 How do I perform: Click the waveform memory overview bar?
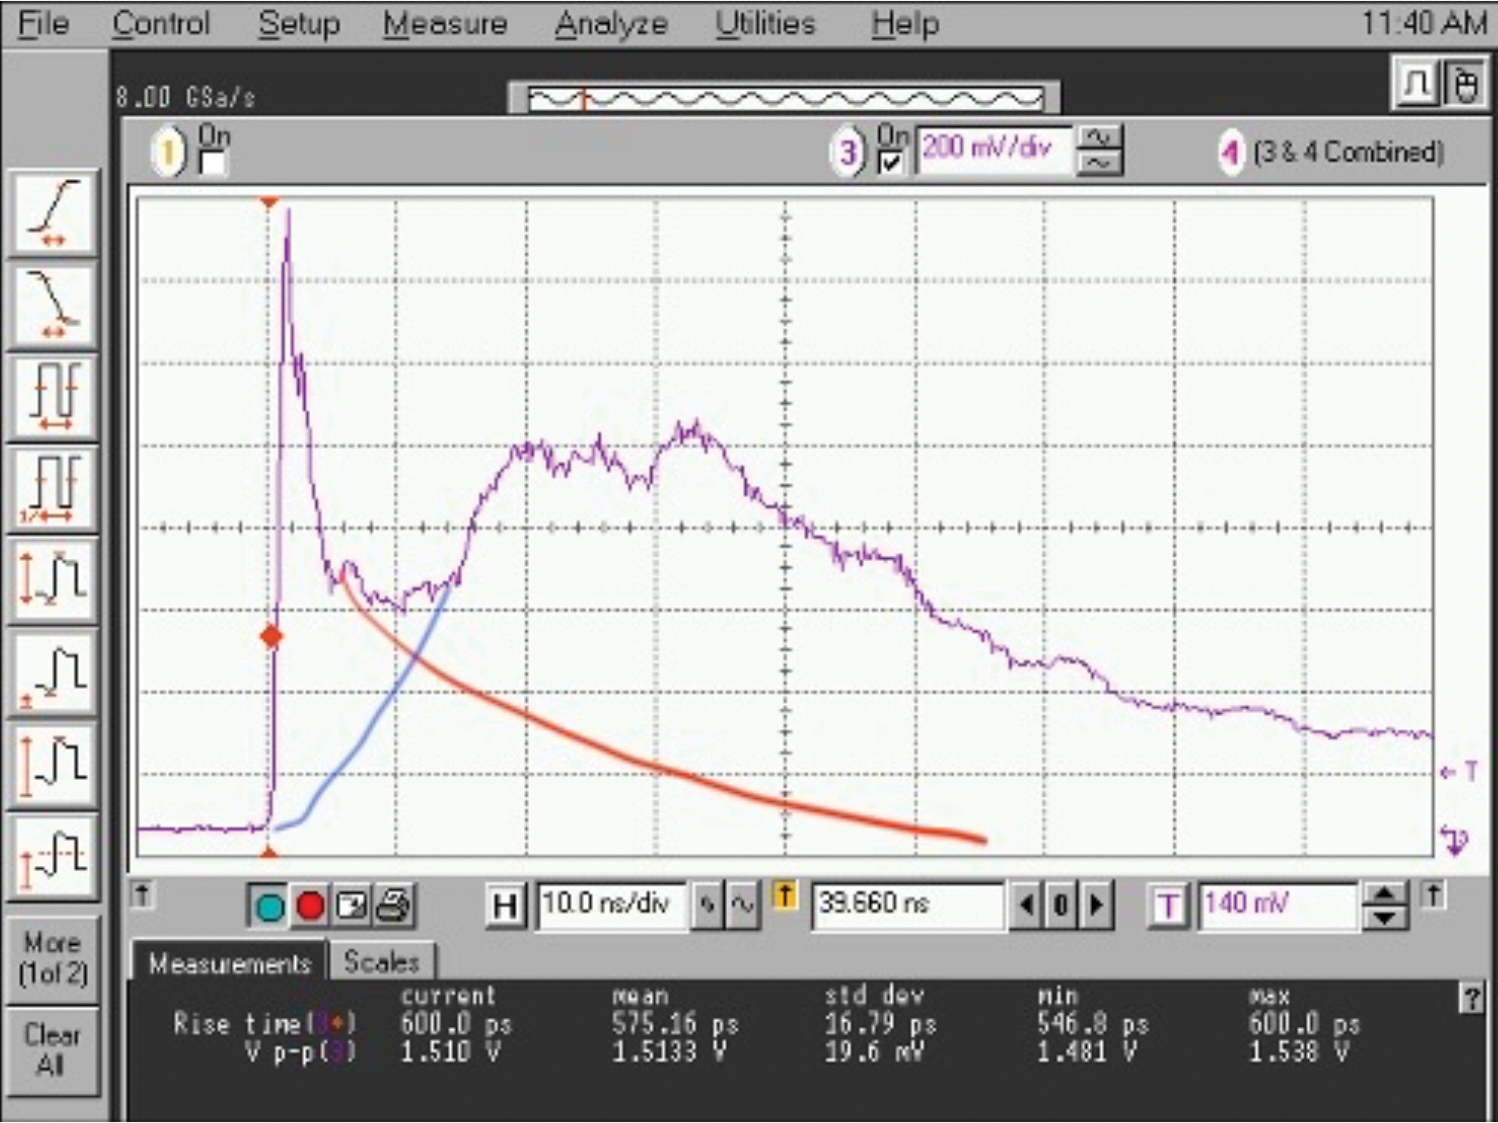pos(784,98)
